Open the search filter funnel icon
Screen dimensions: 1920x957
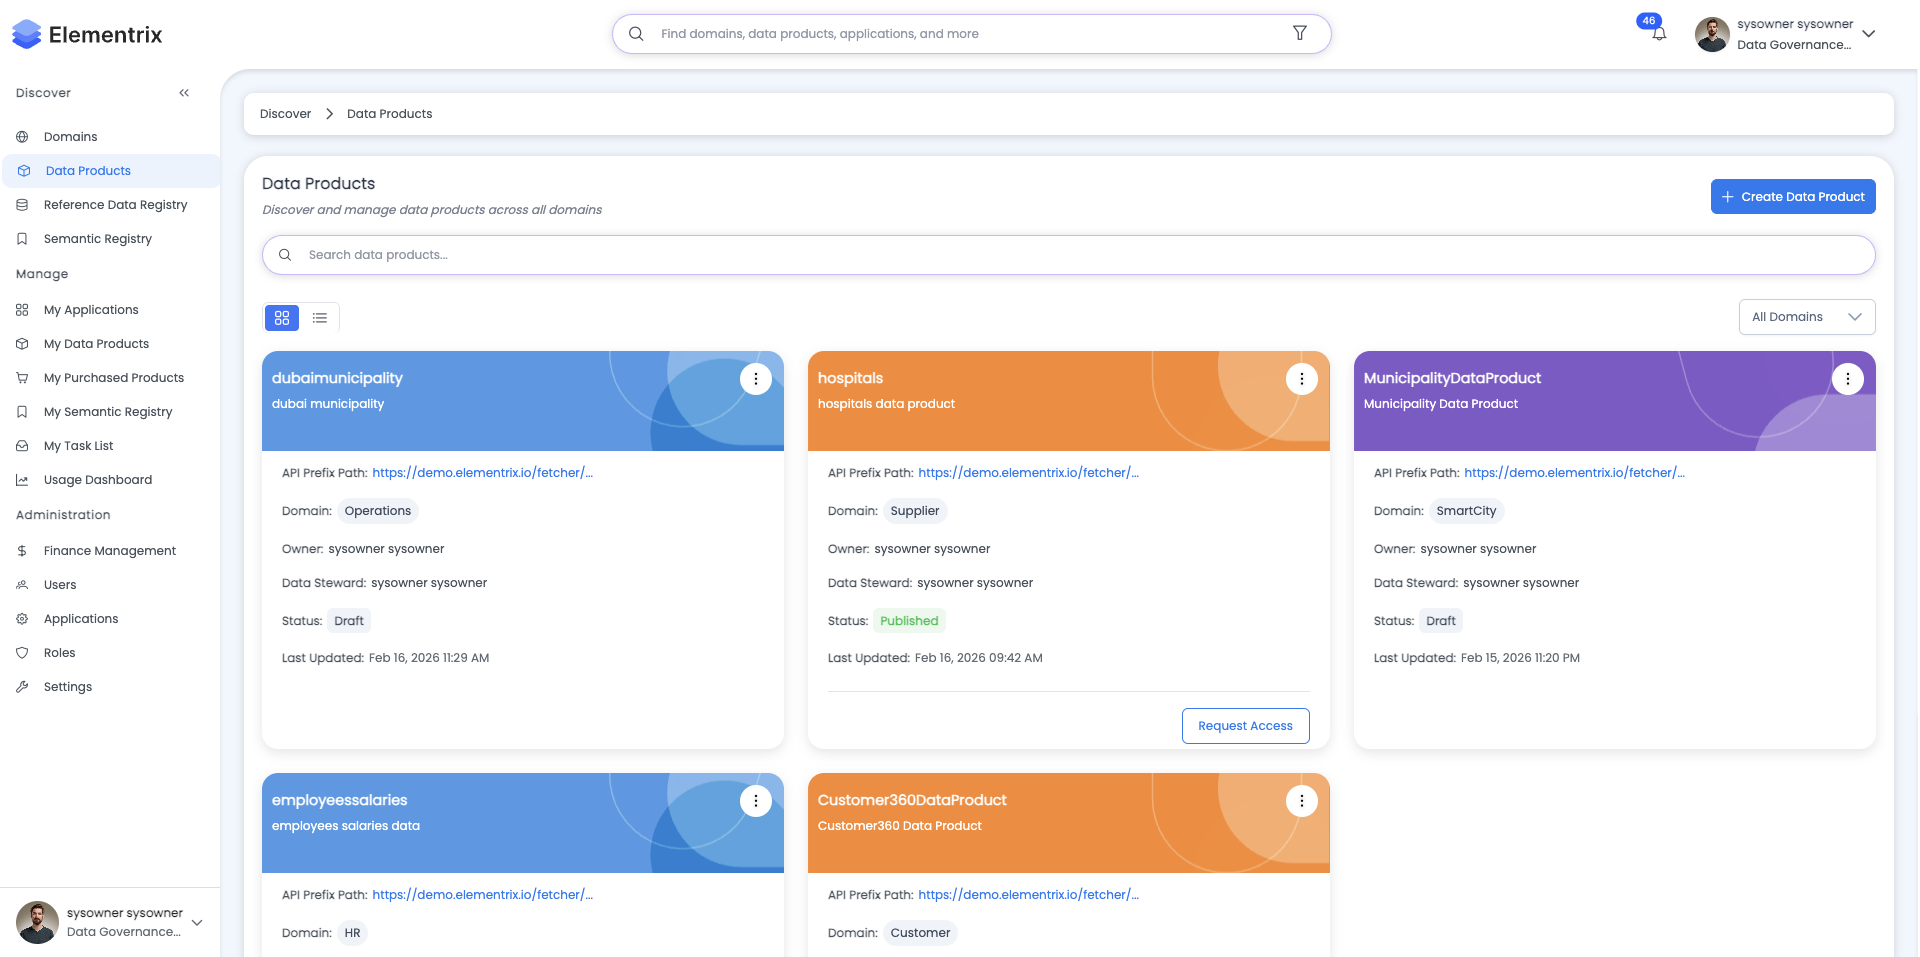1300,33
